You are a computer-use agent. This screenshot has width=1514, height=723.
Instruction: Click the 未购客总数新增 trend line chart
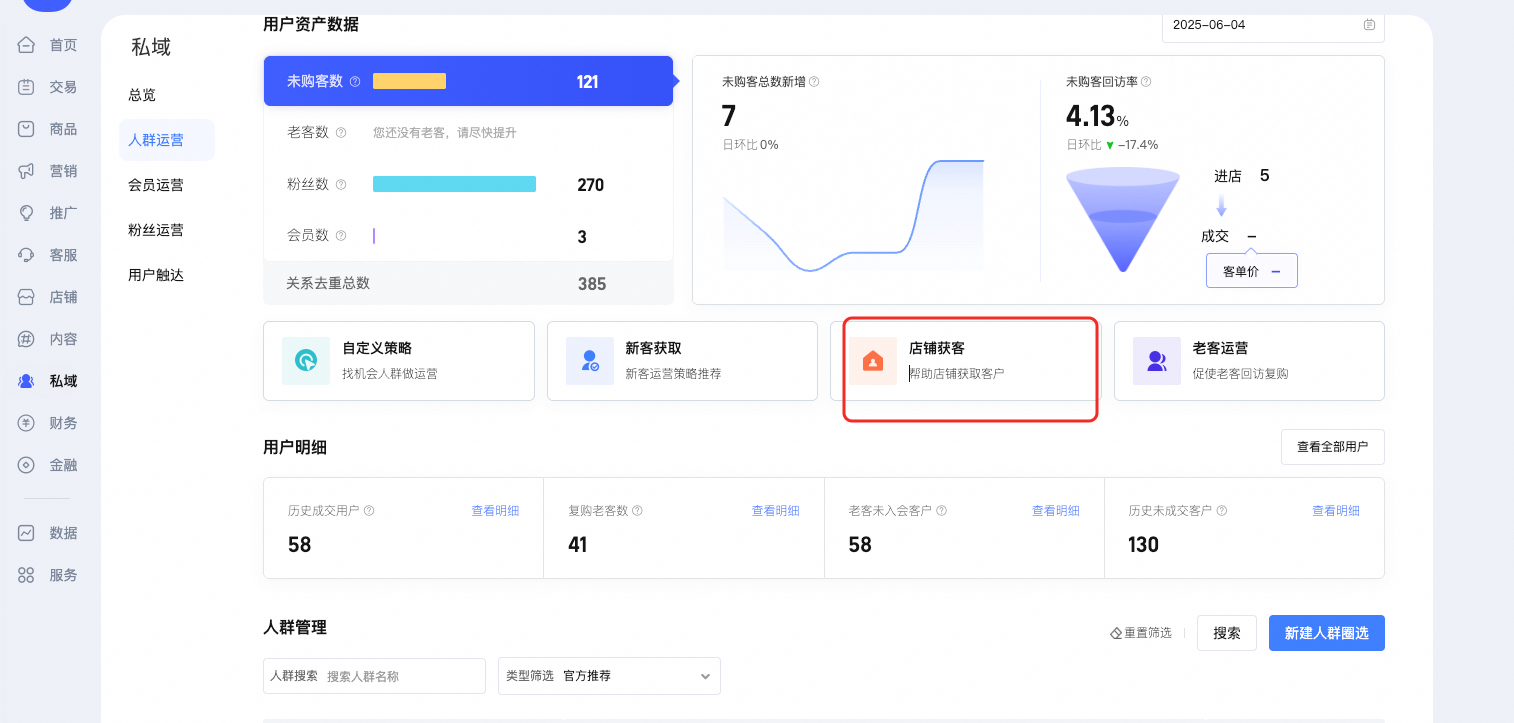853,216
